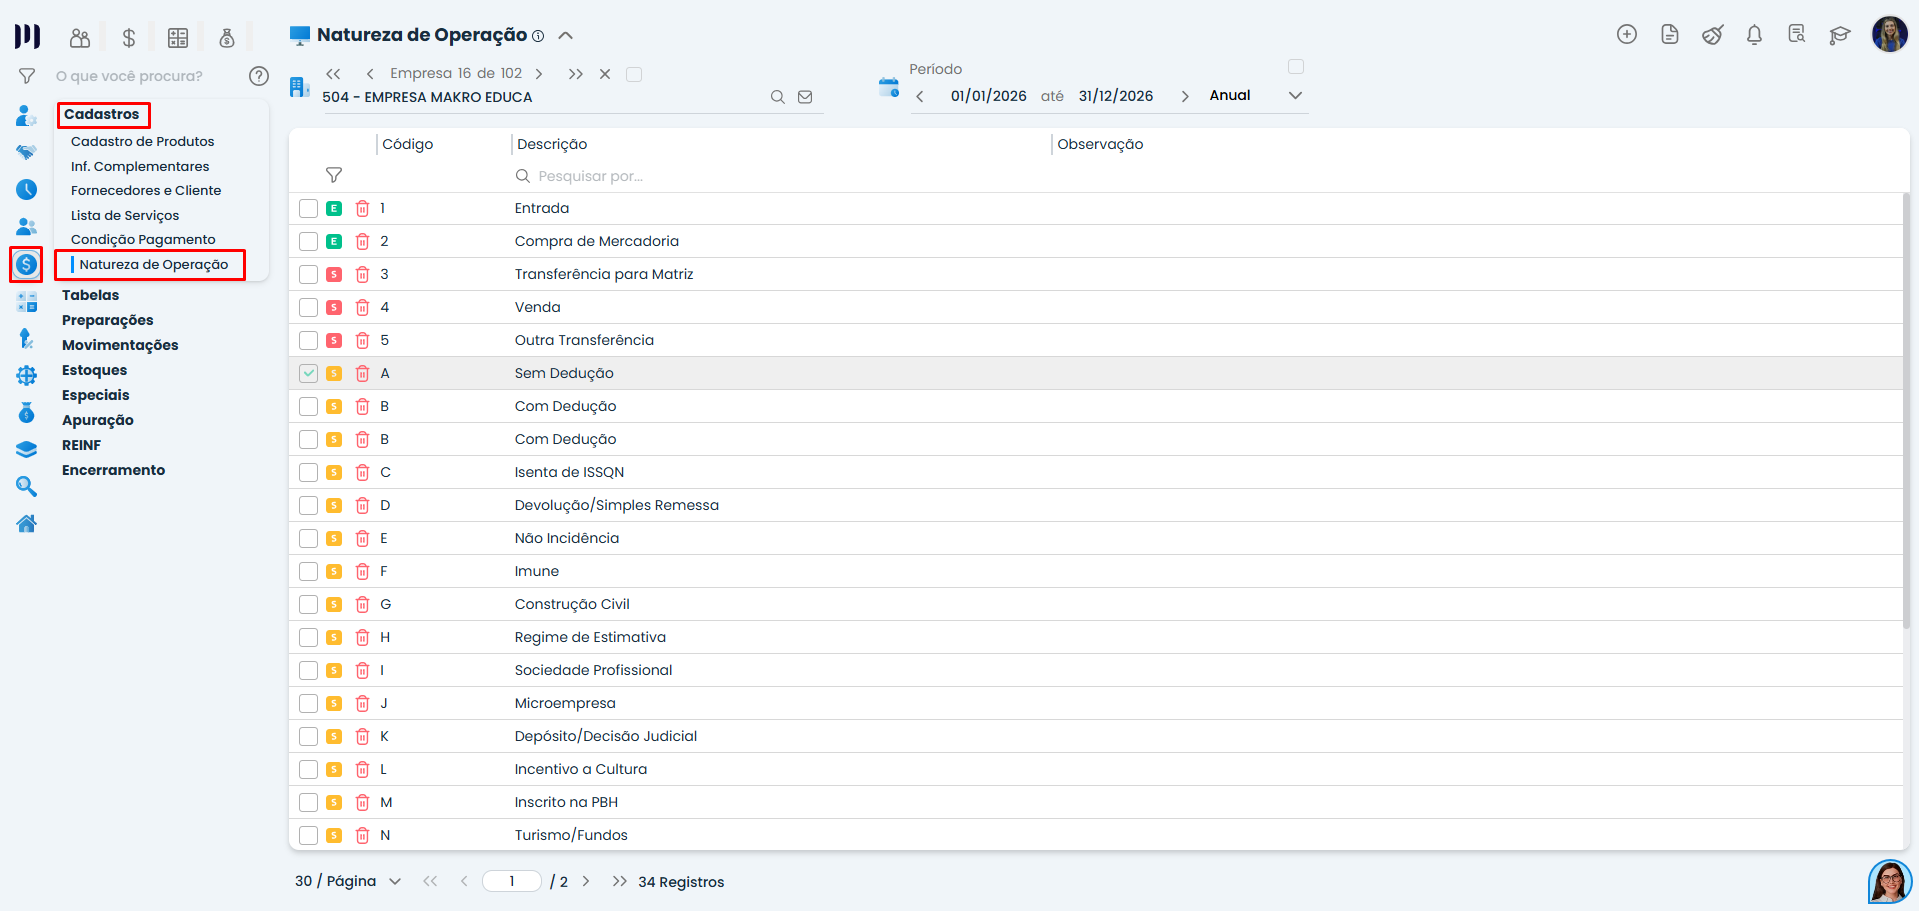Open Fornecedores e Cliente menu item
Viewport: 1919px width, 911px height.
point(146,190)
